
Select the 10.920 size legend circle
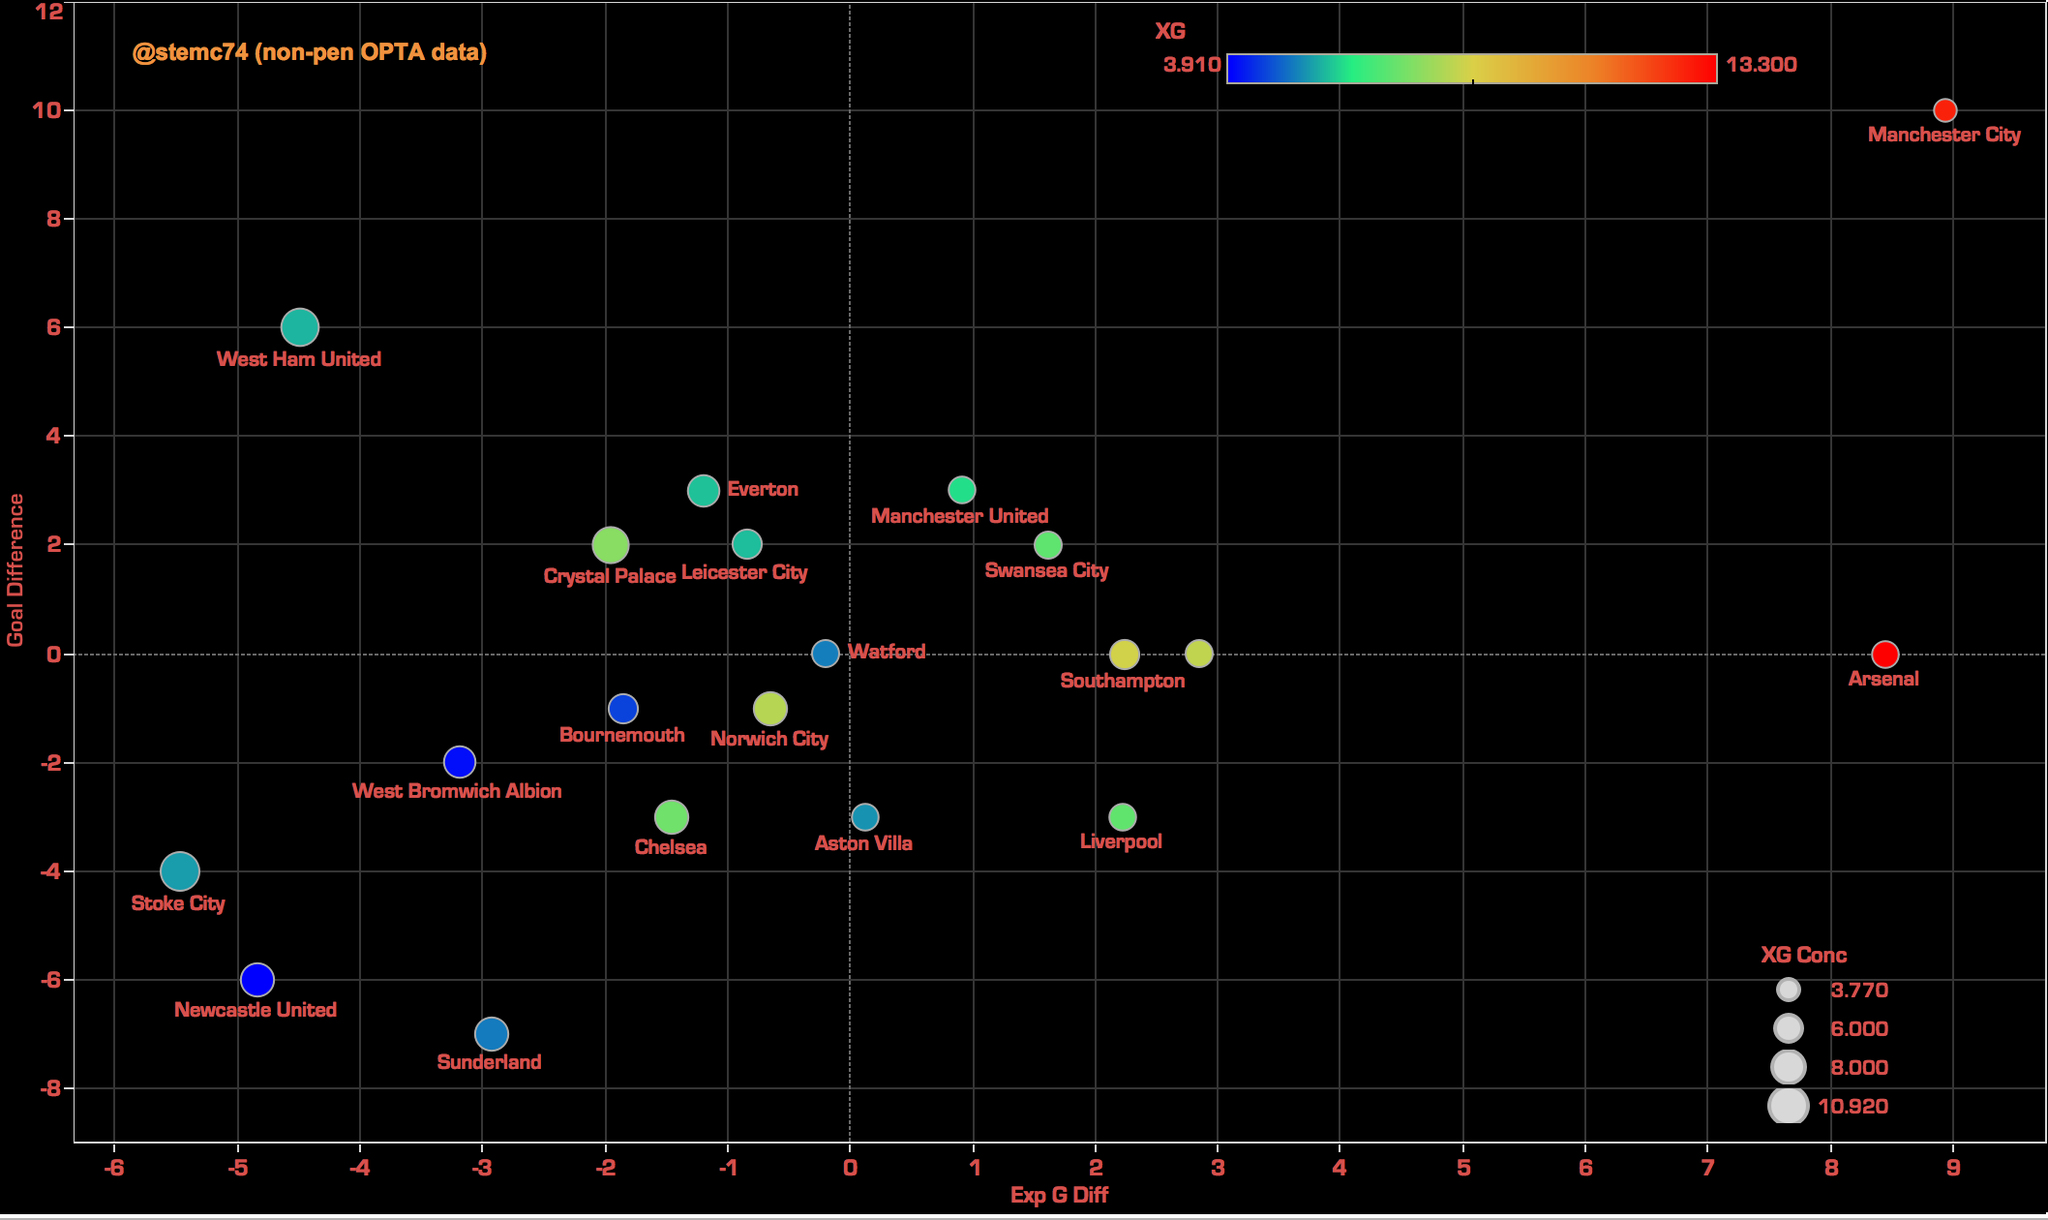(x=1788, y=1106)
